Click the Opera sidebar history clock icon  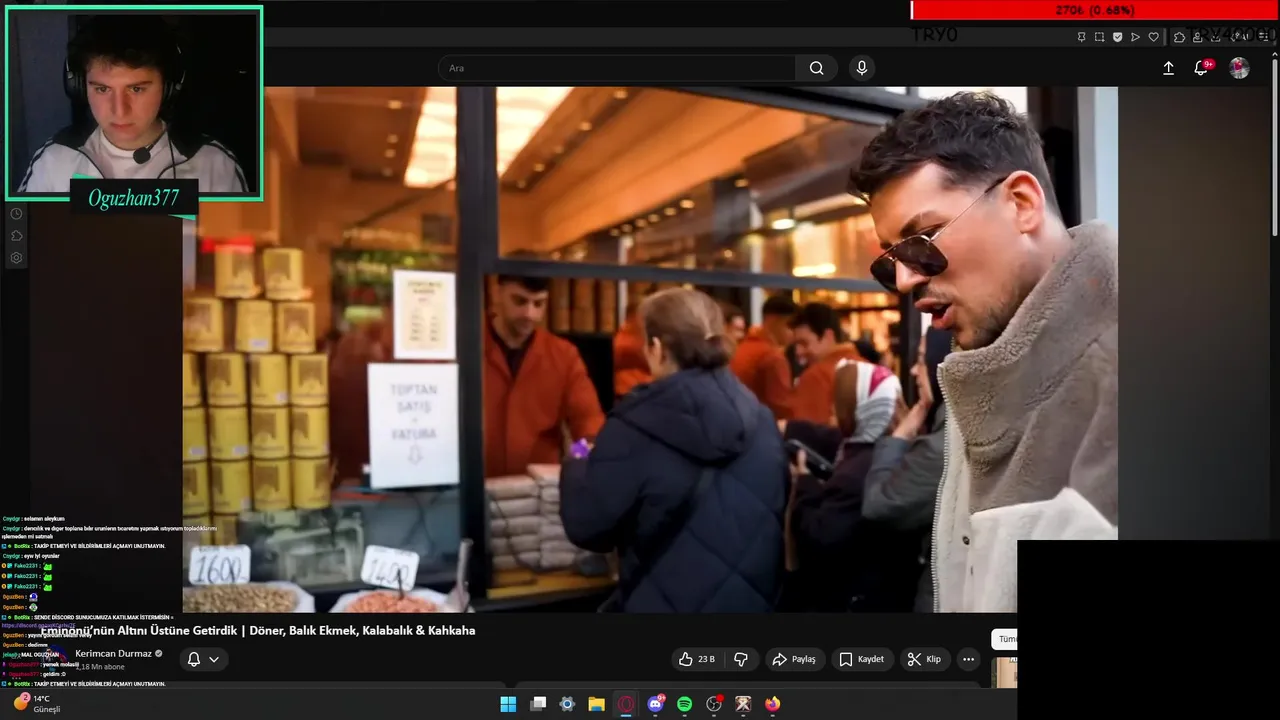click(x=16, y=214)
